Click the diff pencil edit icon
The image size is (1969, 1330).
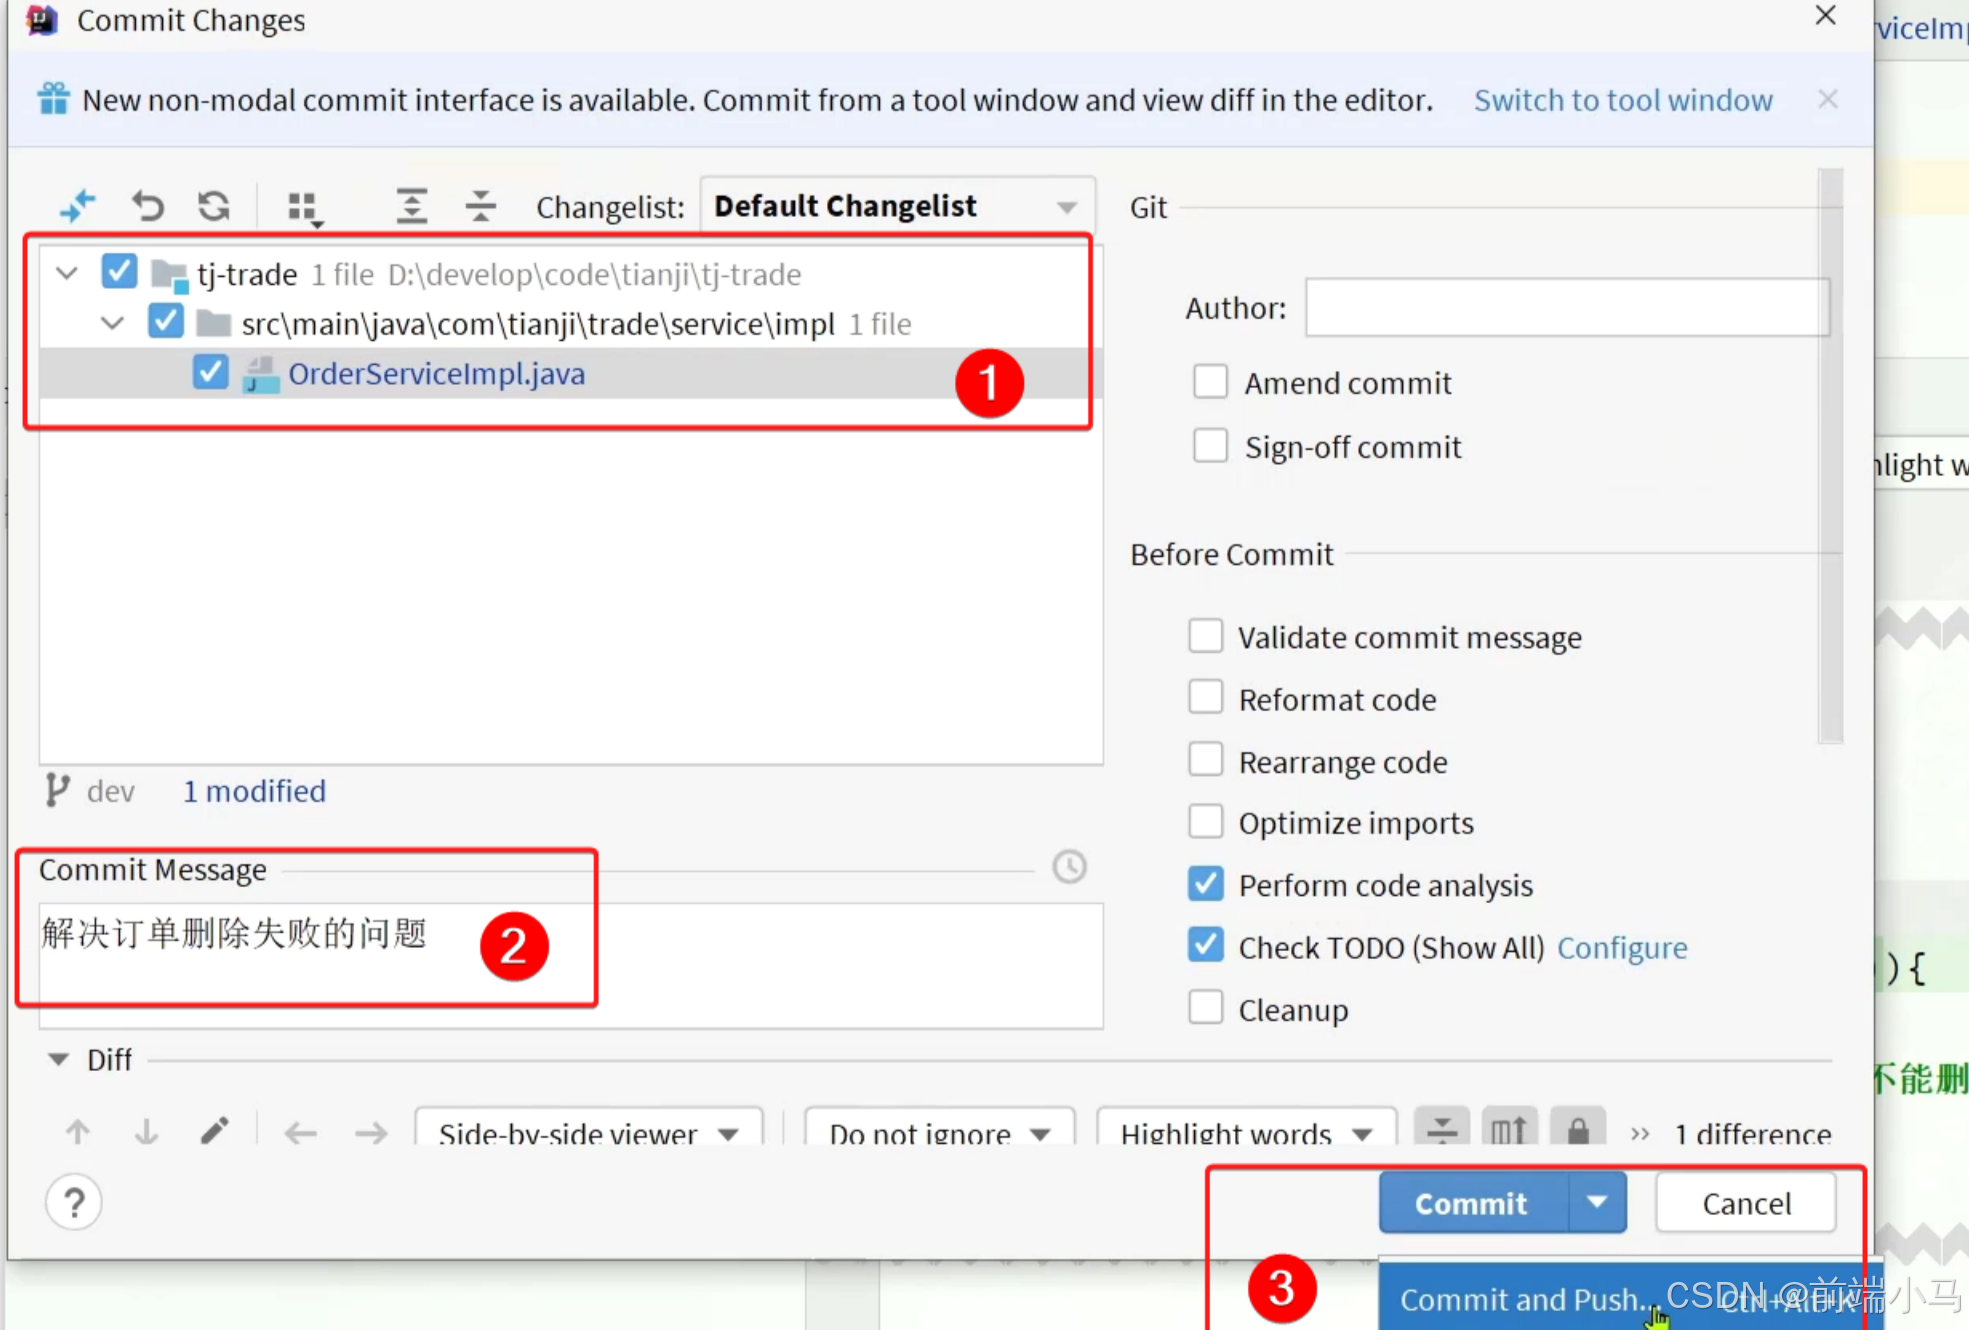[214, 1132]
